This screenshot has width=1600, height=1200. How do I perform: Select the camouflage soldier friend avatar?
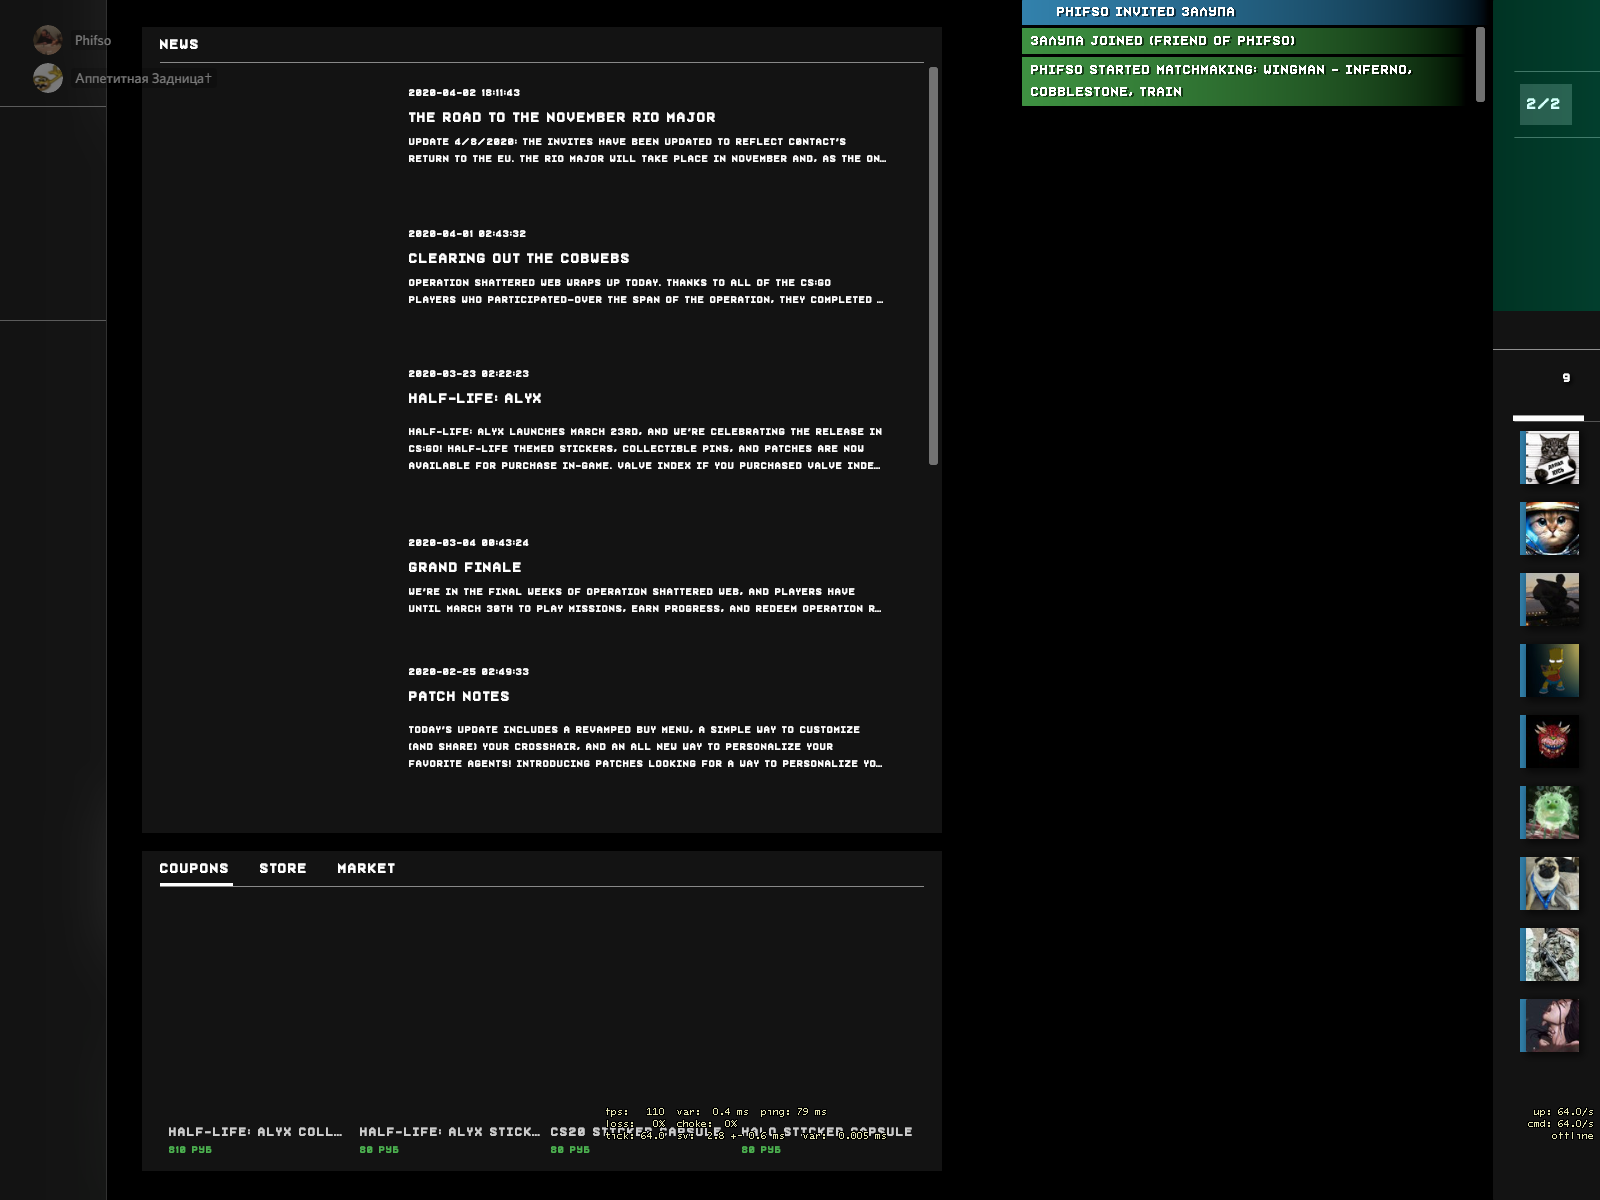[1551, 954]
